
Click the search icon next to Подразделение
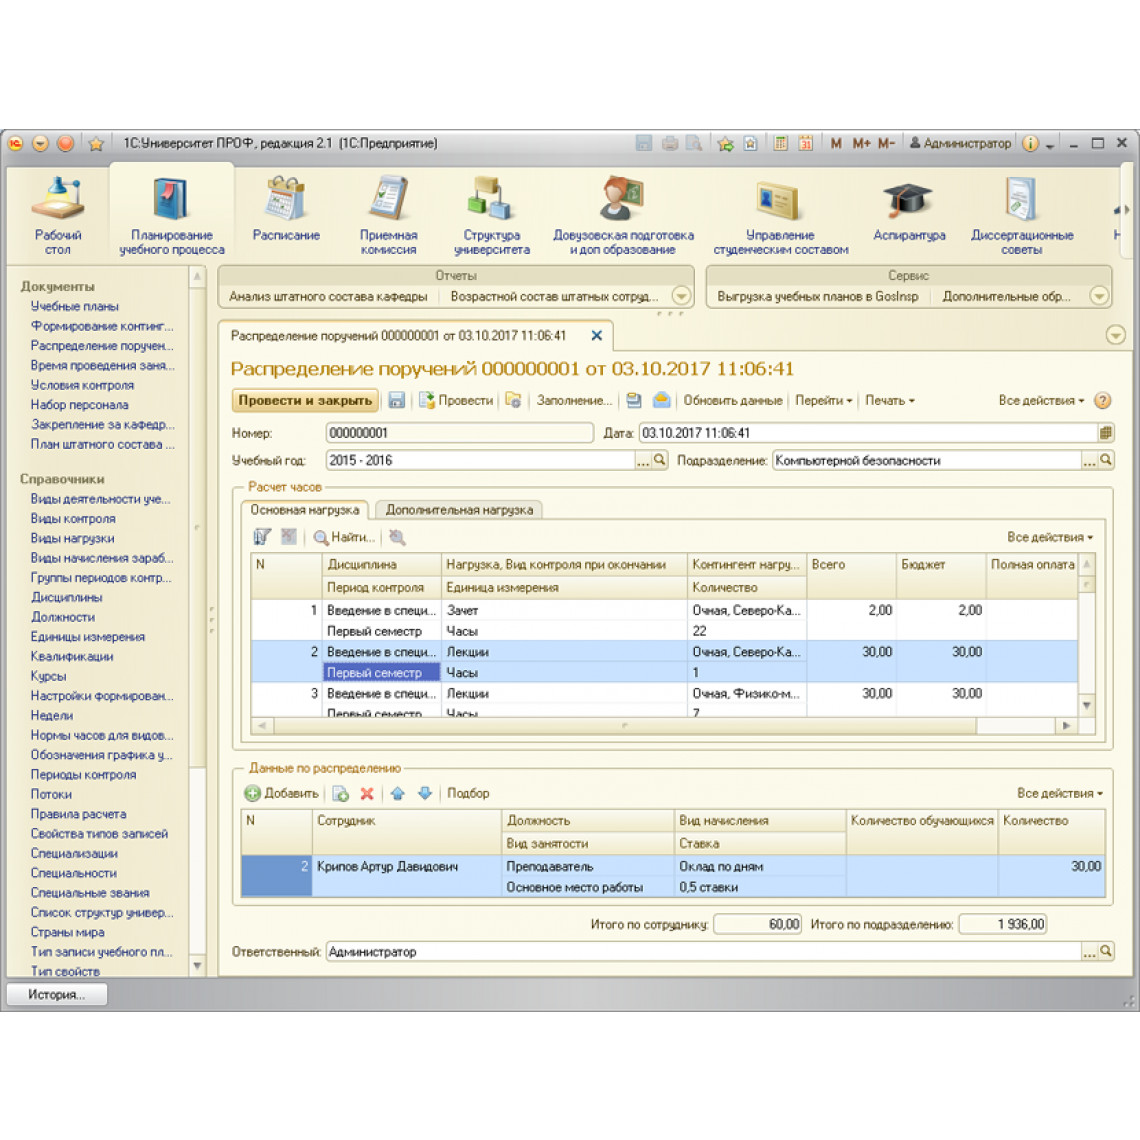(x=1105, y=460)
